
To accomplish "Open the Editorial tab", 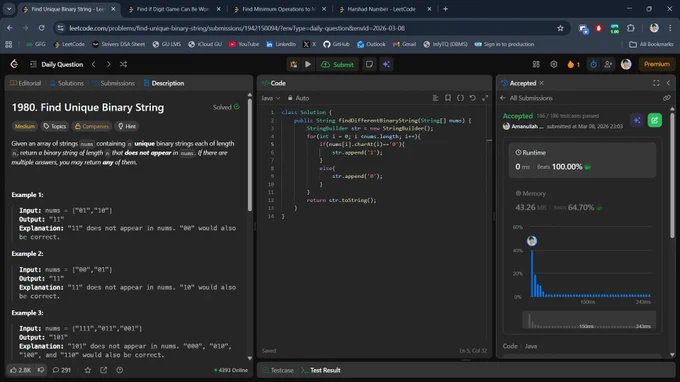I will click(x=25, y=83).
